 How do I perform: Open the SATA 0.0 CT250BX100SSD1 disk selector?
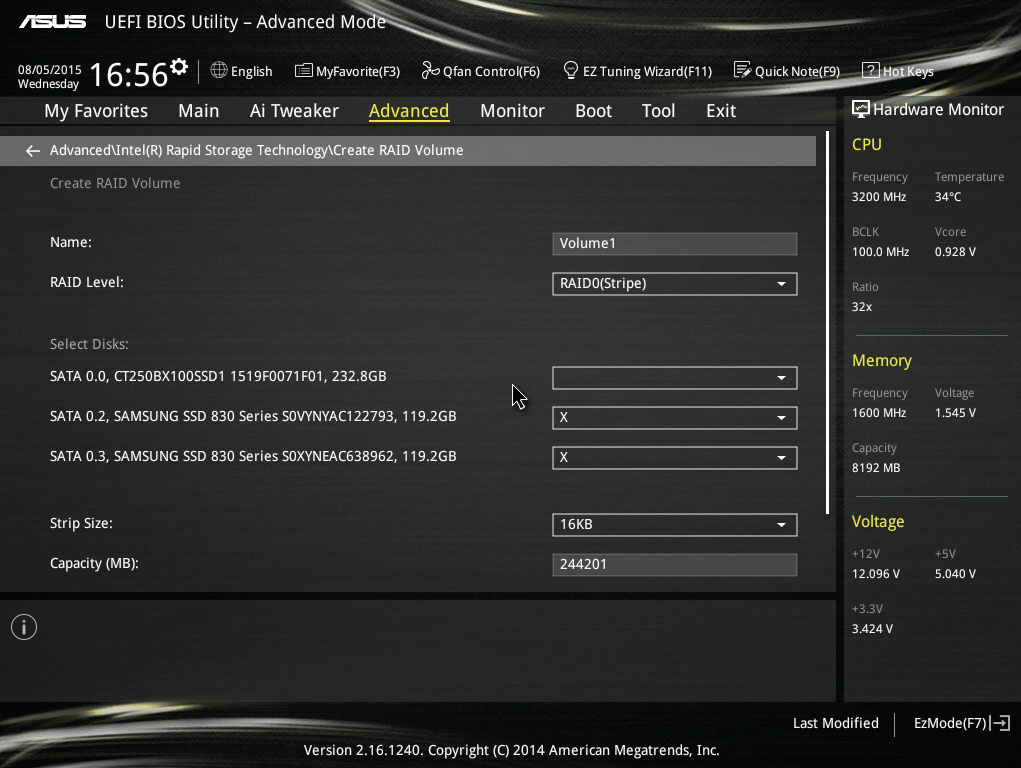(675, 378)
